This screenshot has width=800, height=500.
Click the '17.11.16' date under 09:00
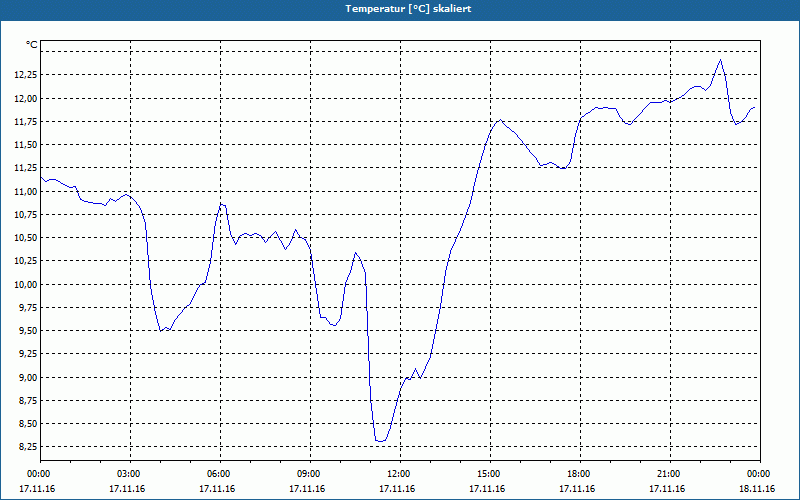(307, 489)
